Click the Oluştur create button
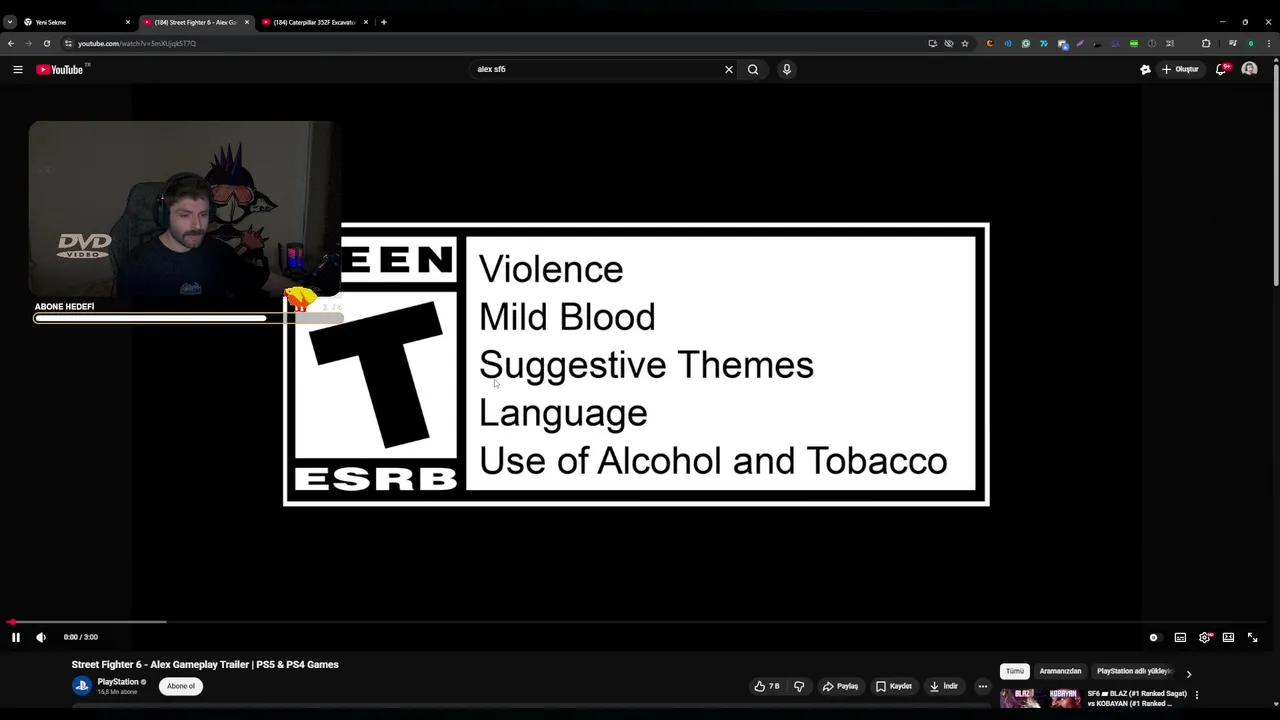 click(1180, 69)
